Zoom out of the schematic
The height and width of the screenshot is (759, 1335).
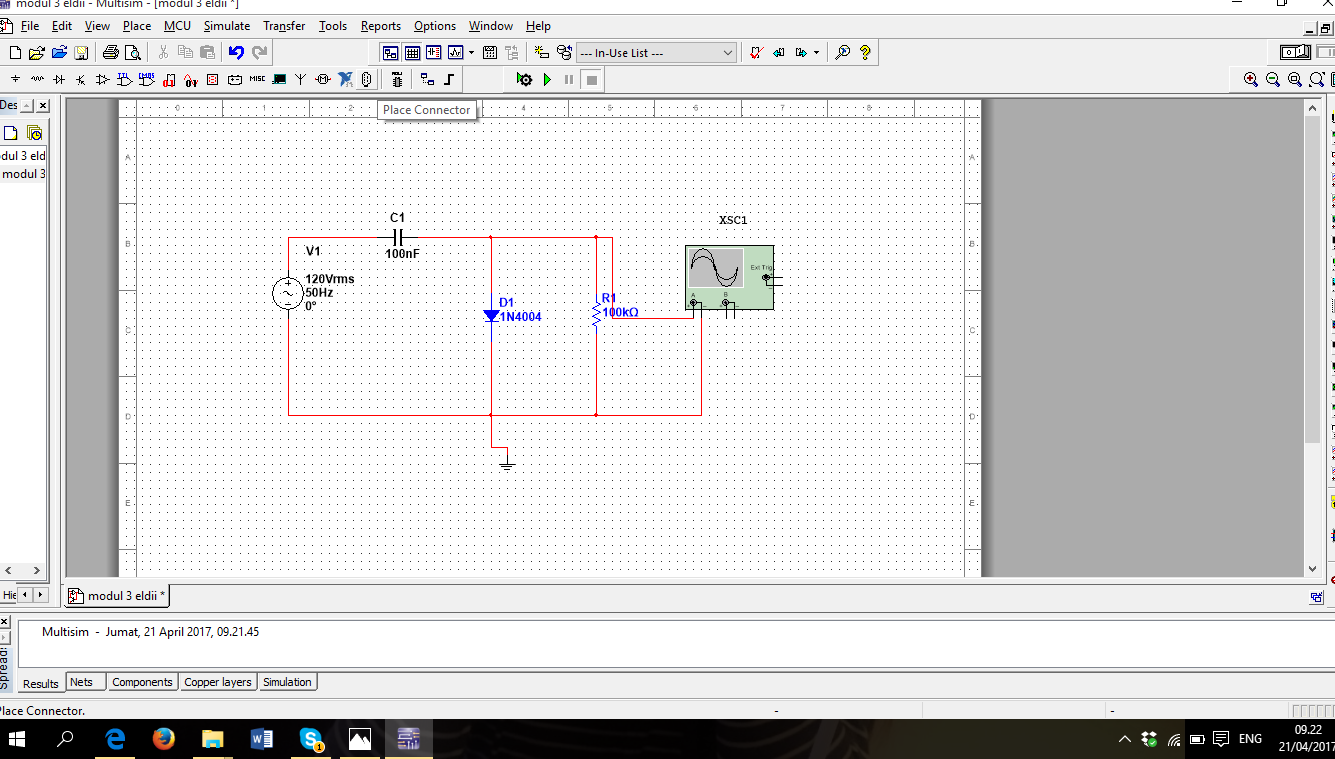point(1273,79)
